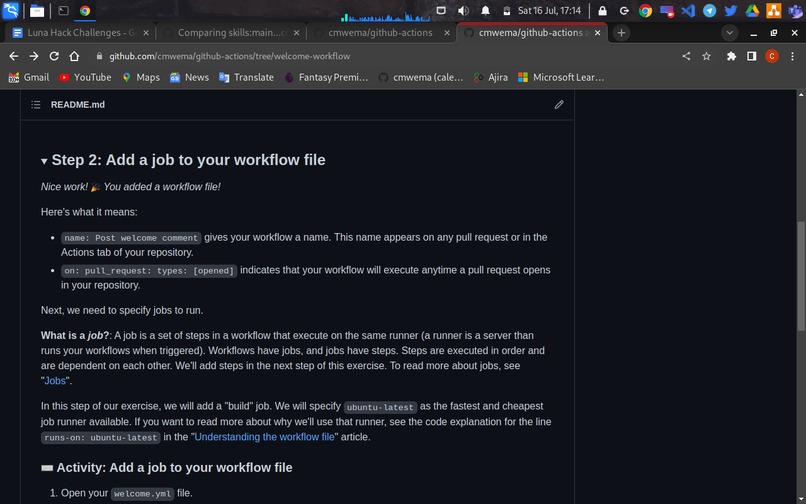View site information via the padlock icon
The height and width of the screenshot is (504, 806).
pyautogui.click(x=99, y=56)
